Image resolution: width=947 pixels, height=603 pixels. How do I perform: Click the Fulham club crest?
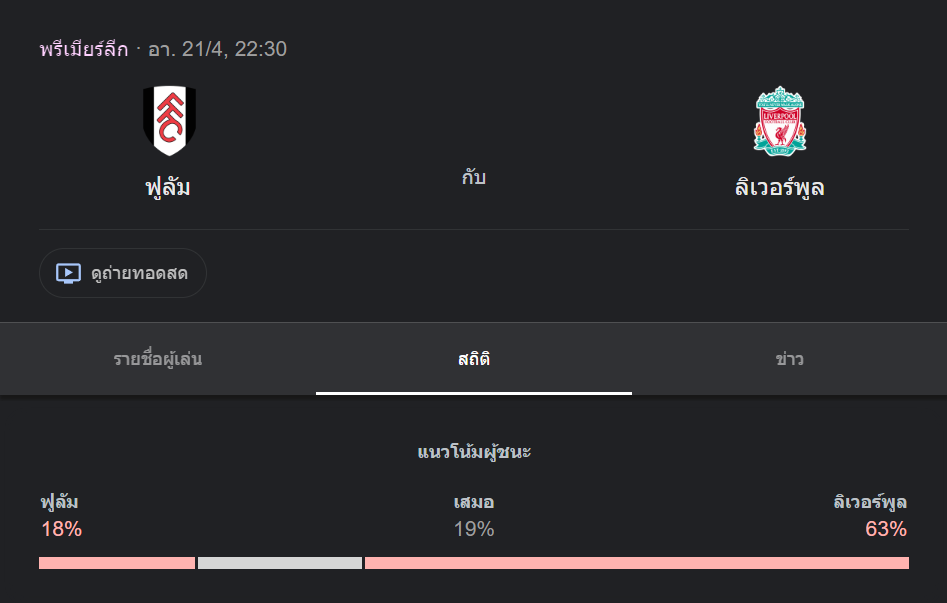[x=168, y=121]
